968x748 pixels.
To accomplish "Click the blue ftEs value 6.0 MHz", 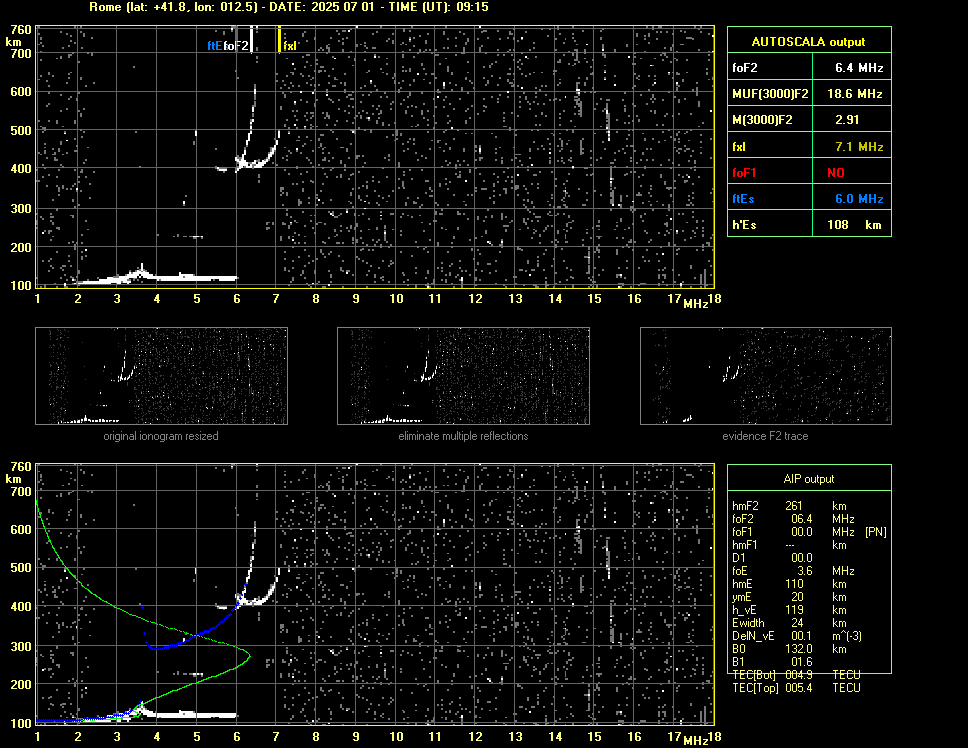I will [x=859, y=199].
